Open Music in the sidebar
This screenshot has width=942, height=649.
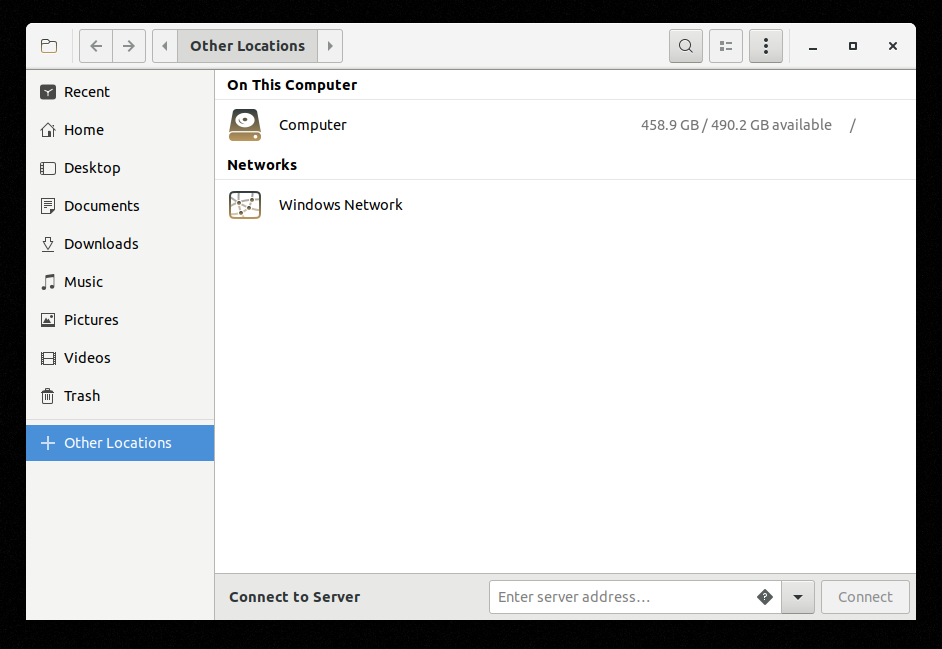[x=120, y=282]
